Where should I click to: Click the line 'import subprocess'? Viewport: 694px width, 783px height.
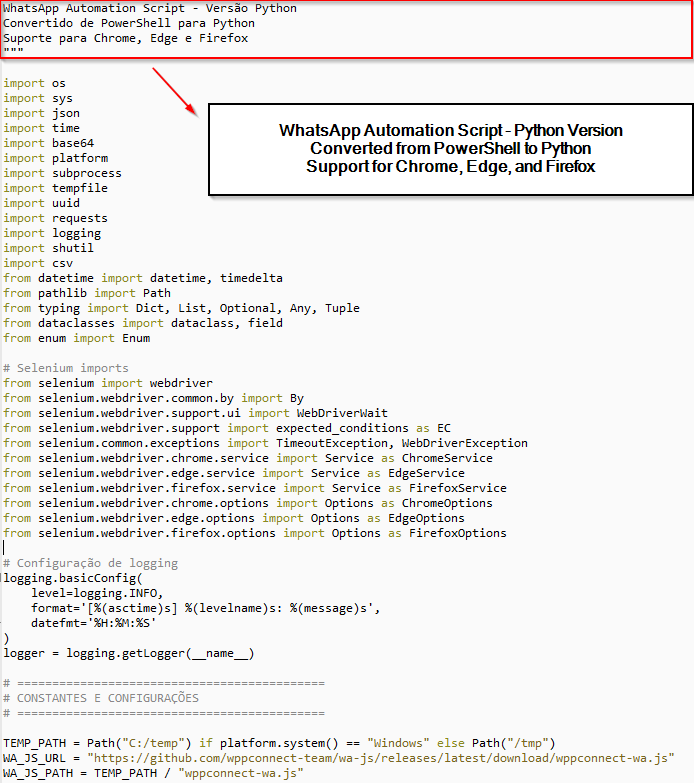coord(62,173)
